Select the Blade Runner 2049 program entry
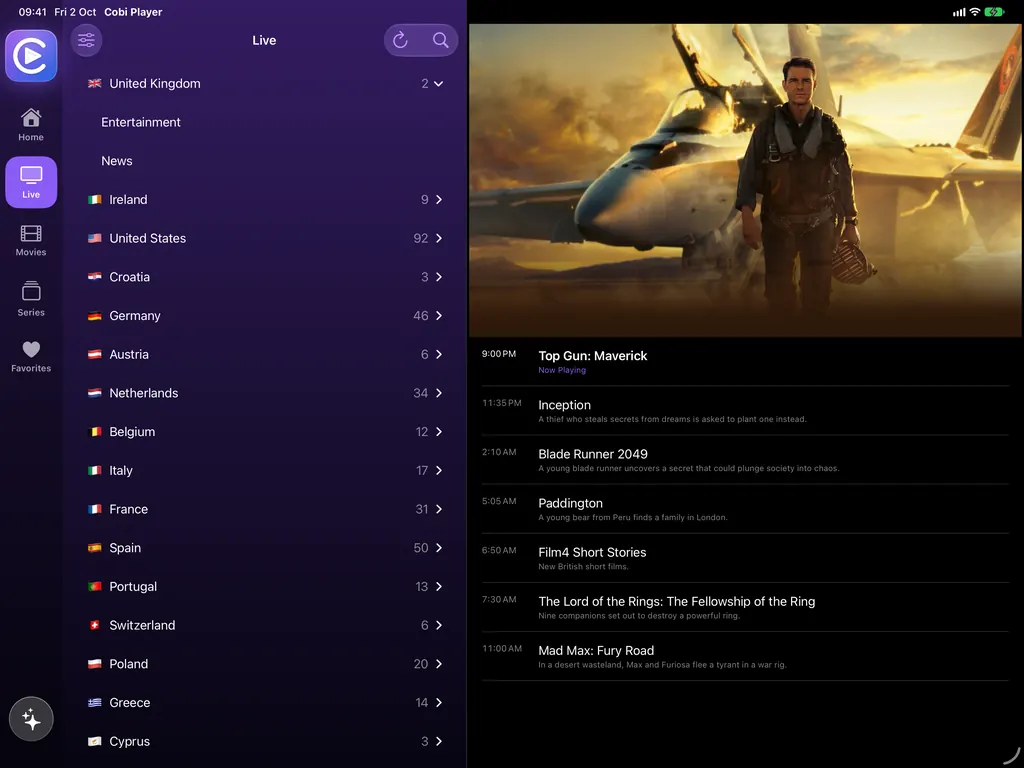Image resolution: width=1024 pixels, height=768 pixels. [745, 460]
